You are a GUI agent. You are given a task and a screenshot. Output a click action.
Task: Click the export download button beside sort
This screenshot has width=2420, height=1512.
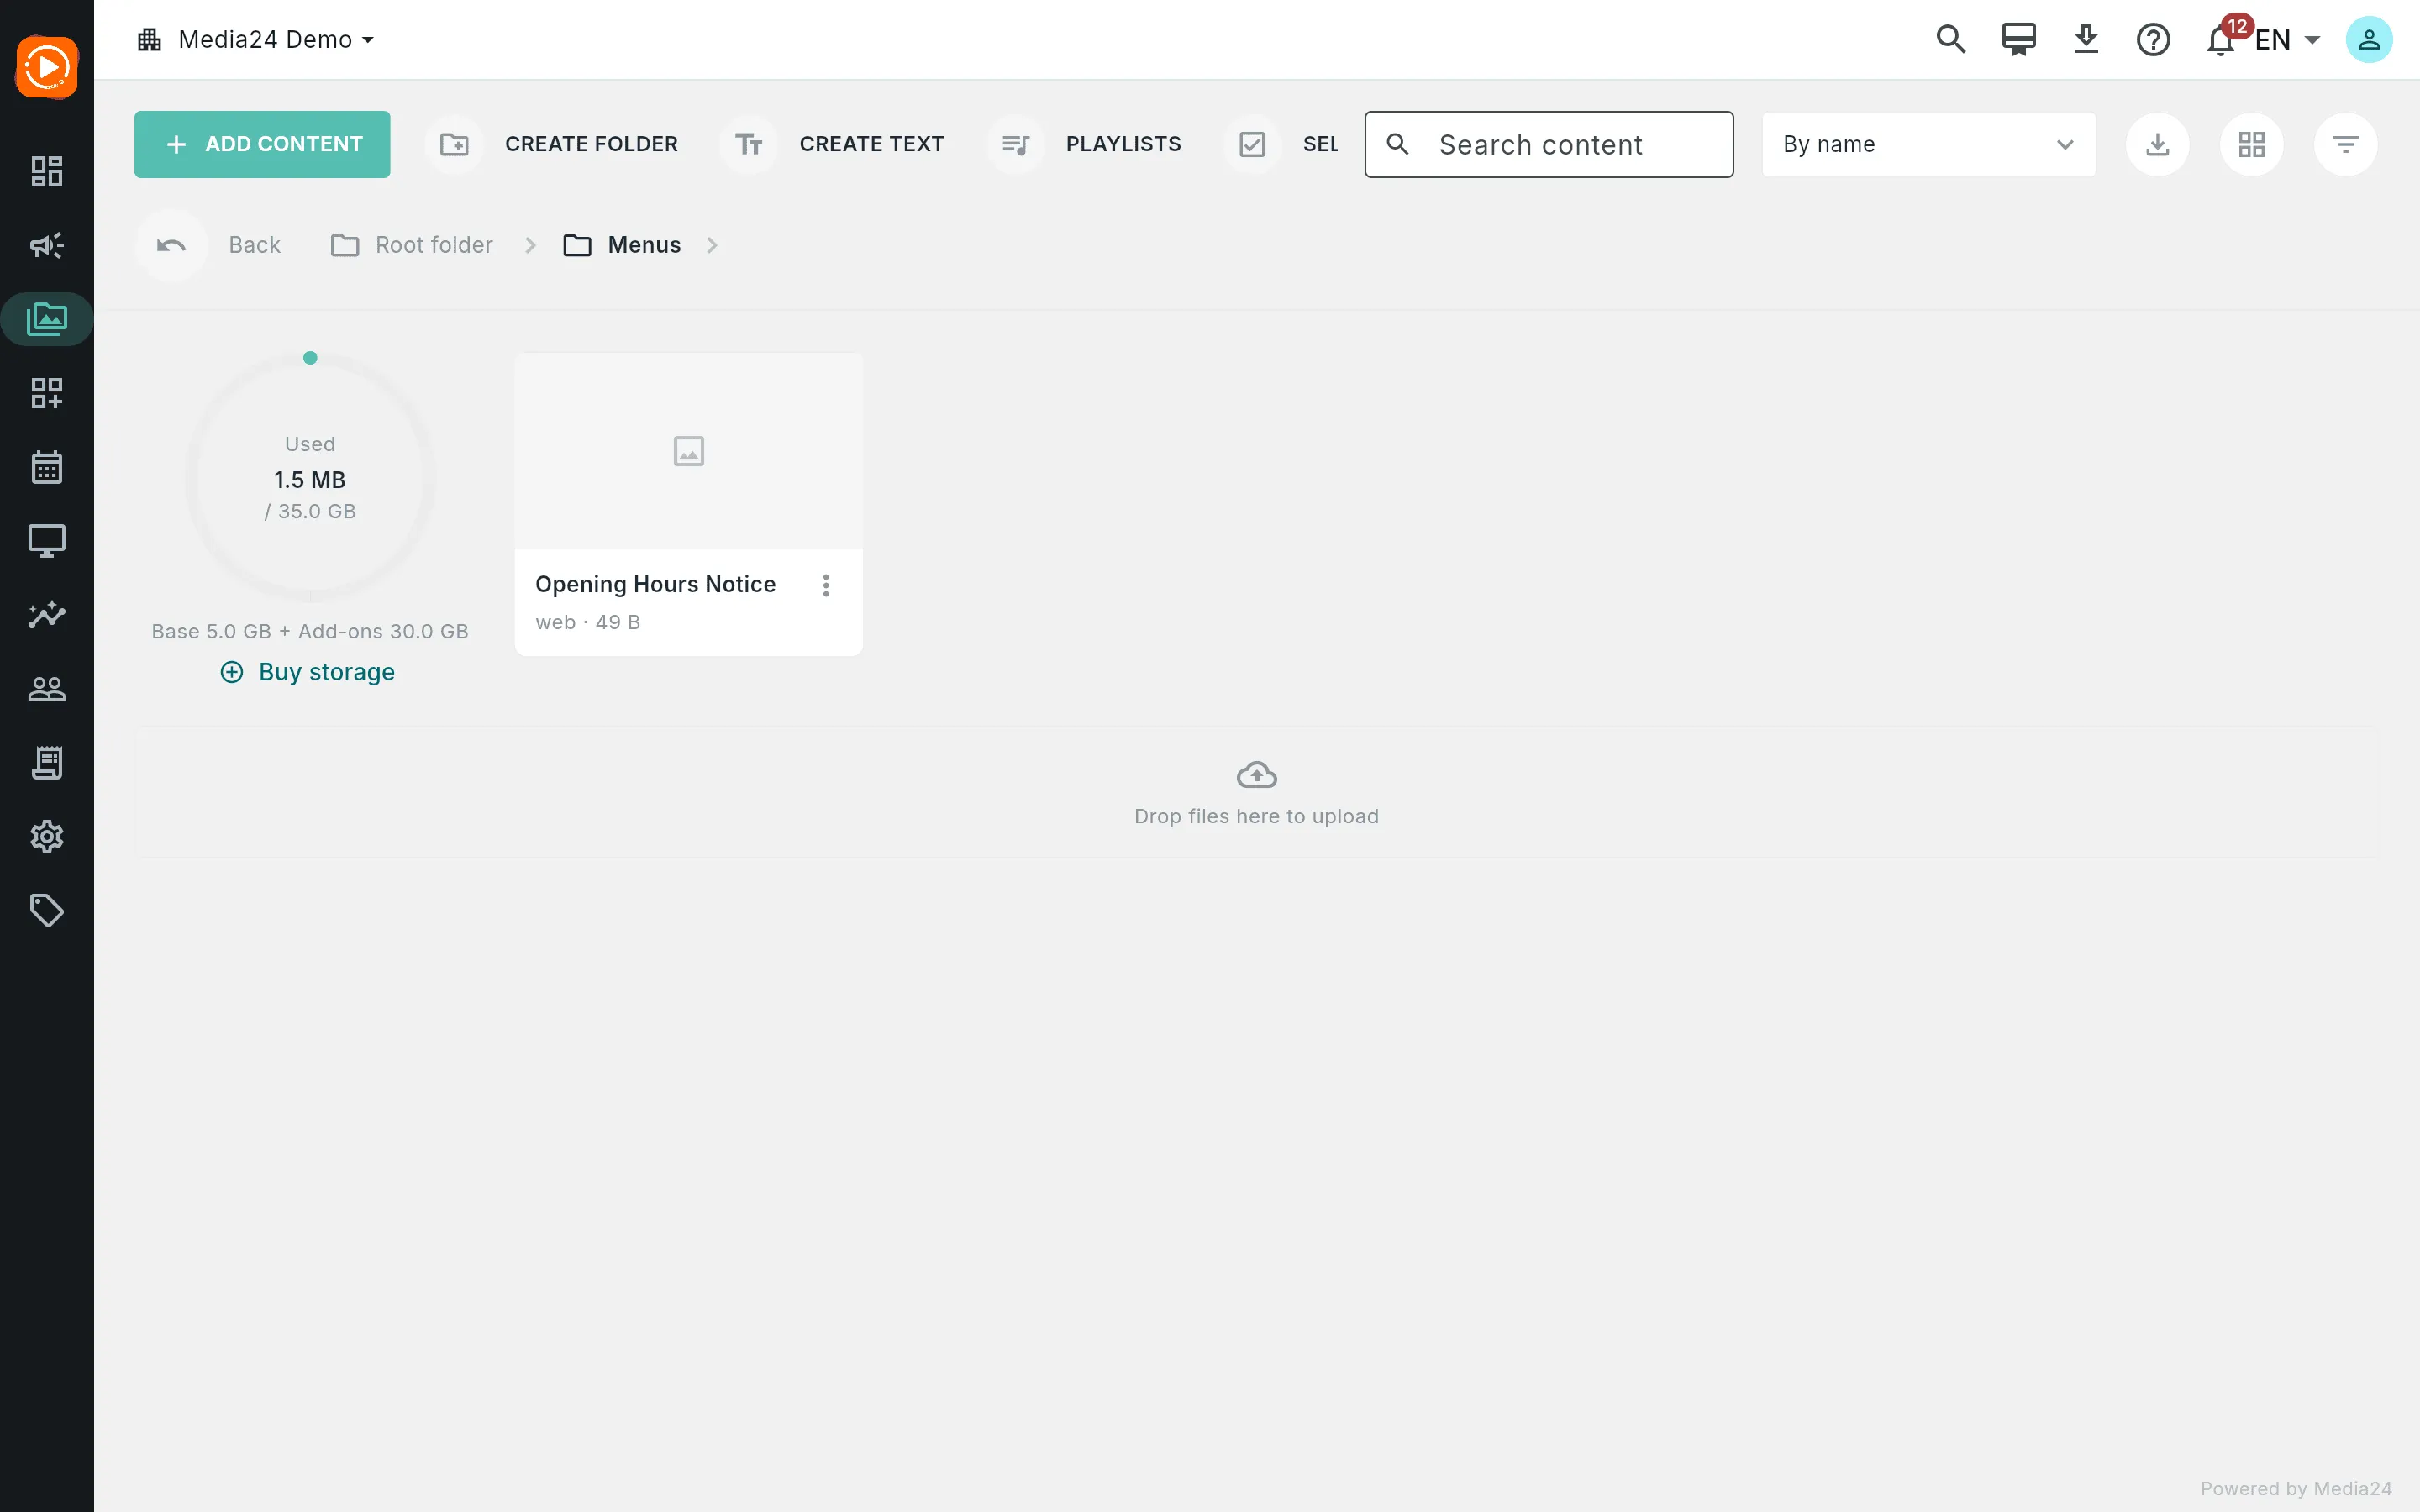point(2158,145)
